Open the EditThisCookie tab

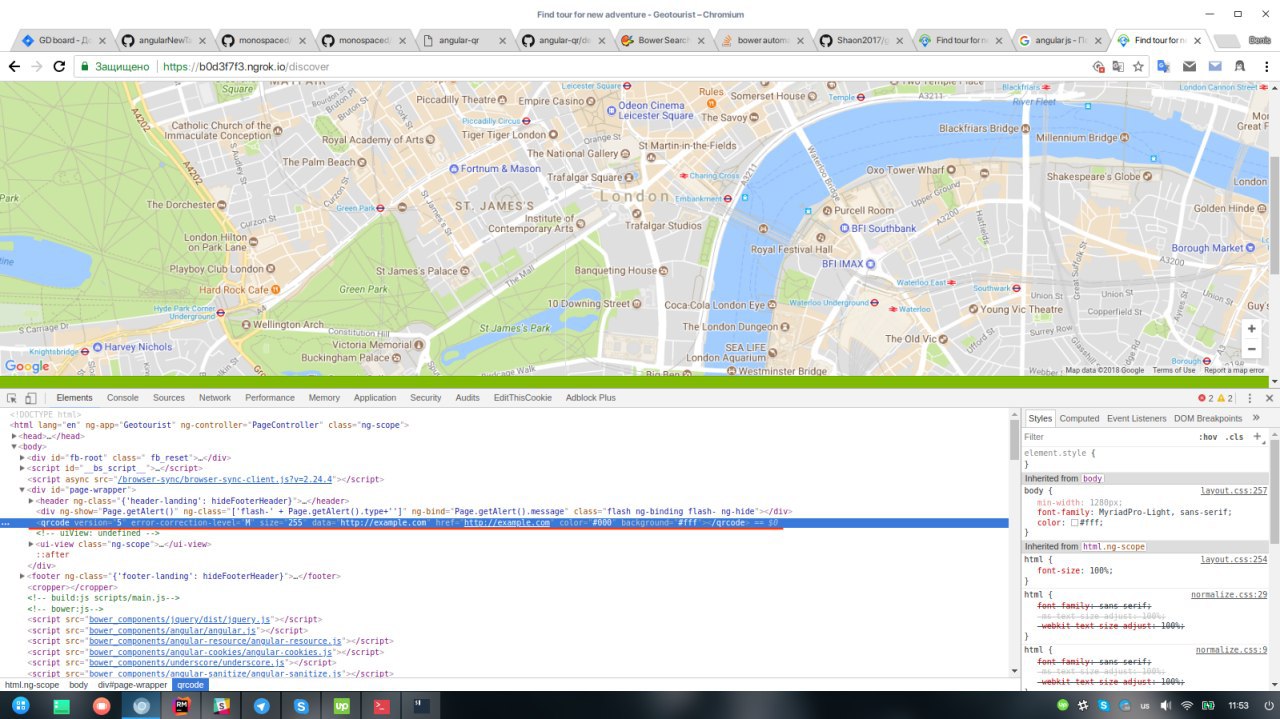523,398
